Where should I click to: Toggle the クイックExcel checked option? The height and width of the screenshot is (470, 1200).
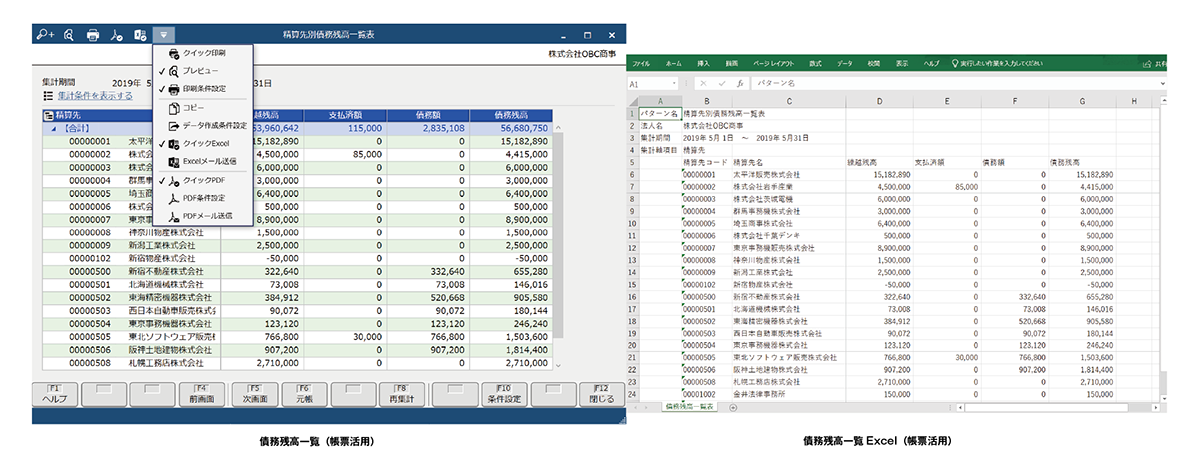tap(206, 144)
